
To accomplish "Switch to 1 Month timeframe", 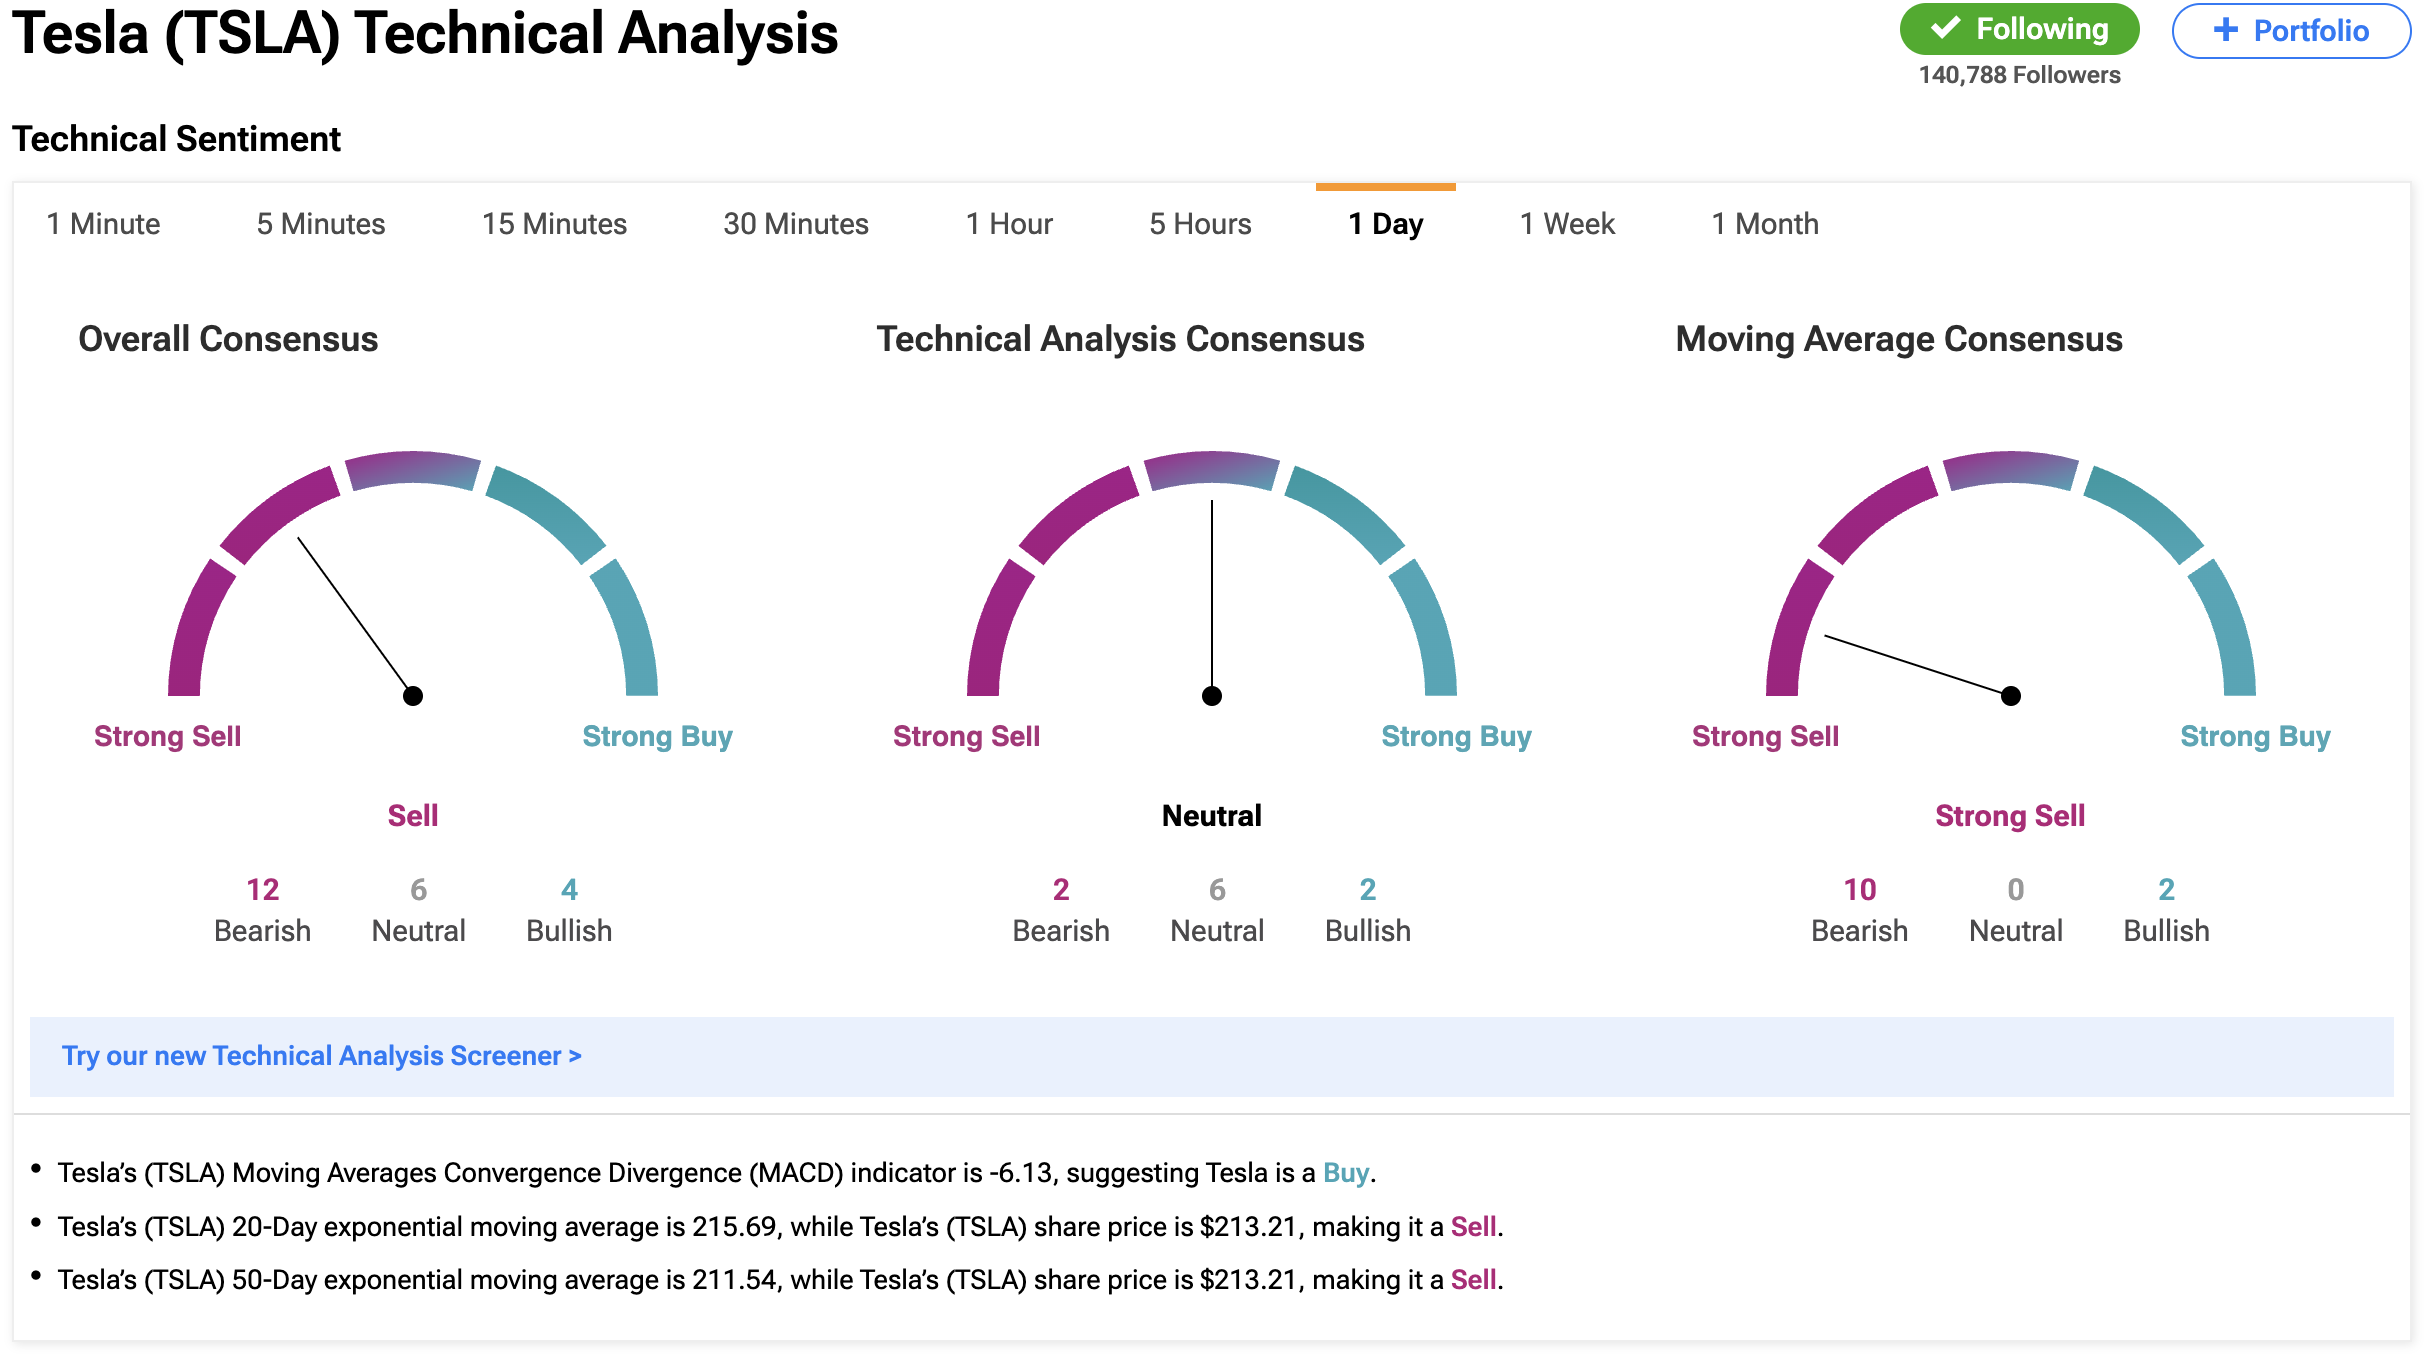I will tap(1764, 224).
